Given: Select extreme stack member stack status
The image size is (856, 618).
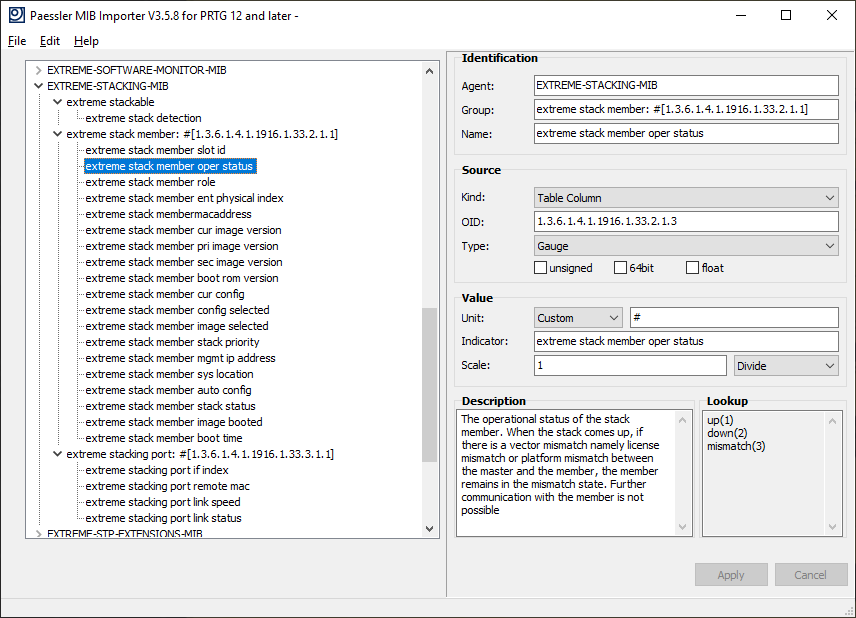Looking at the screenshot, I should (170, 406).
